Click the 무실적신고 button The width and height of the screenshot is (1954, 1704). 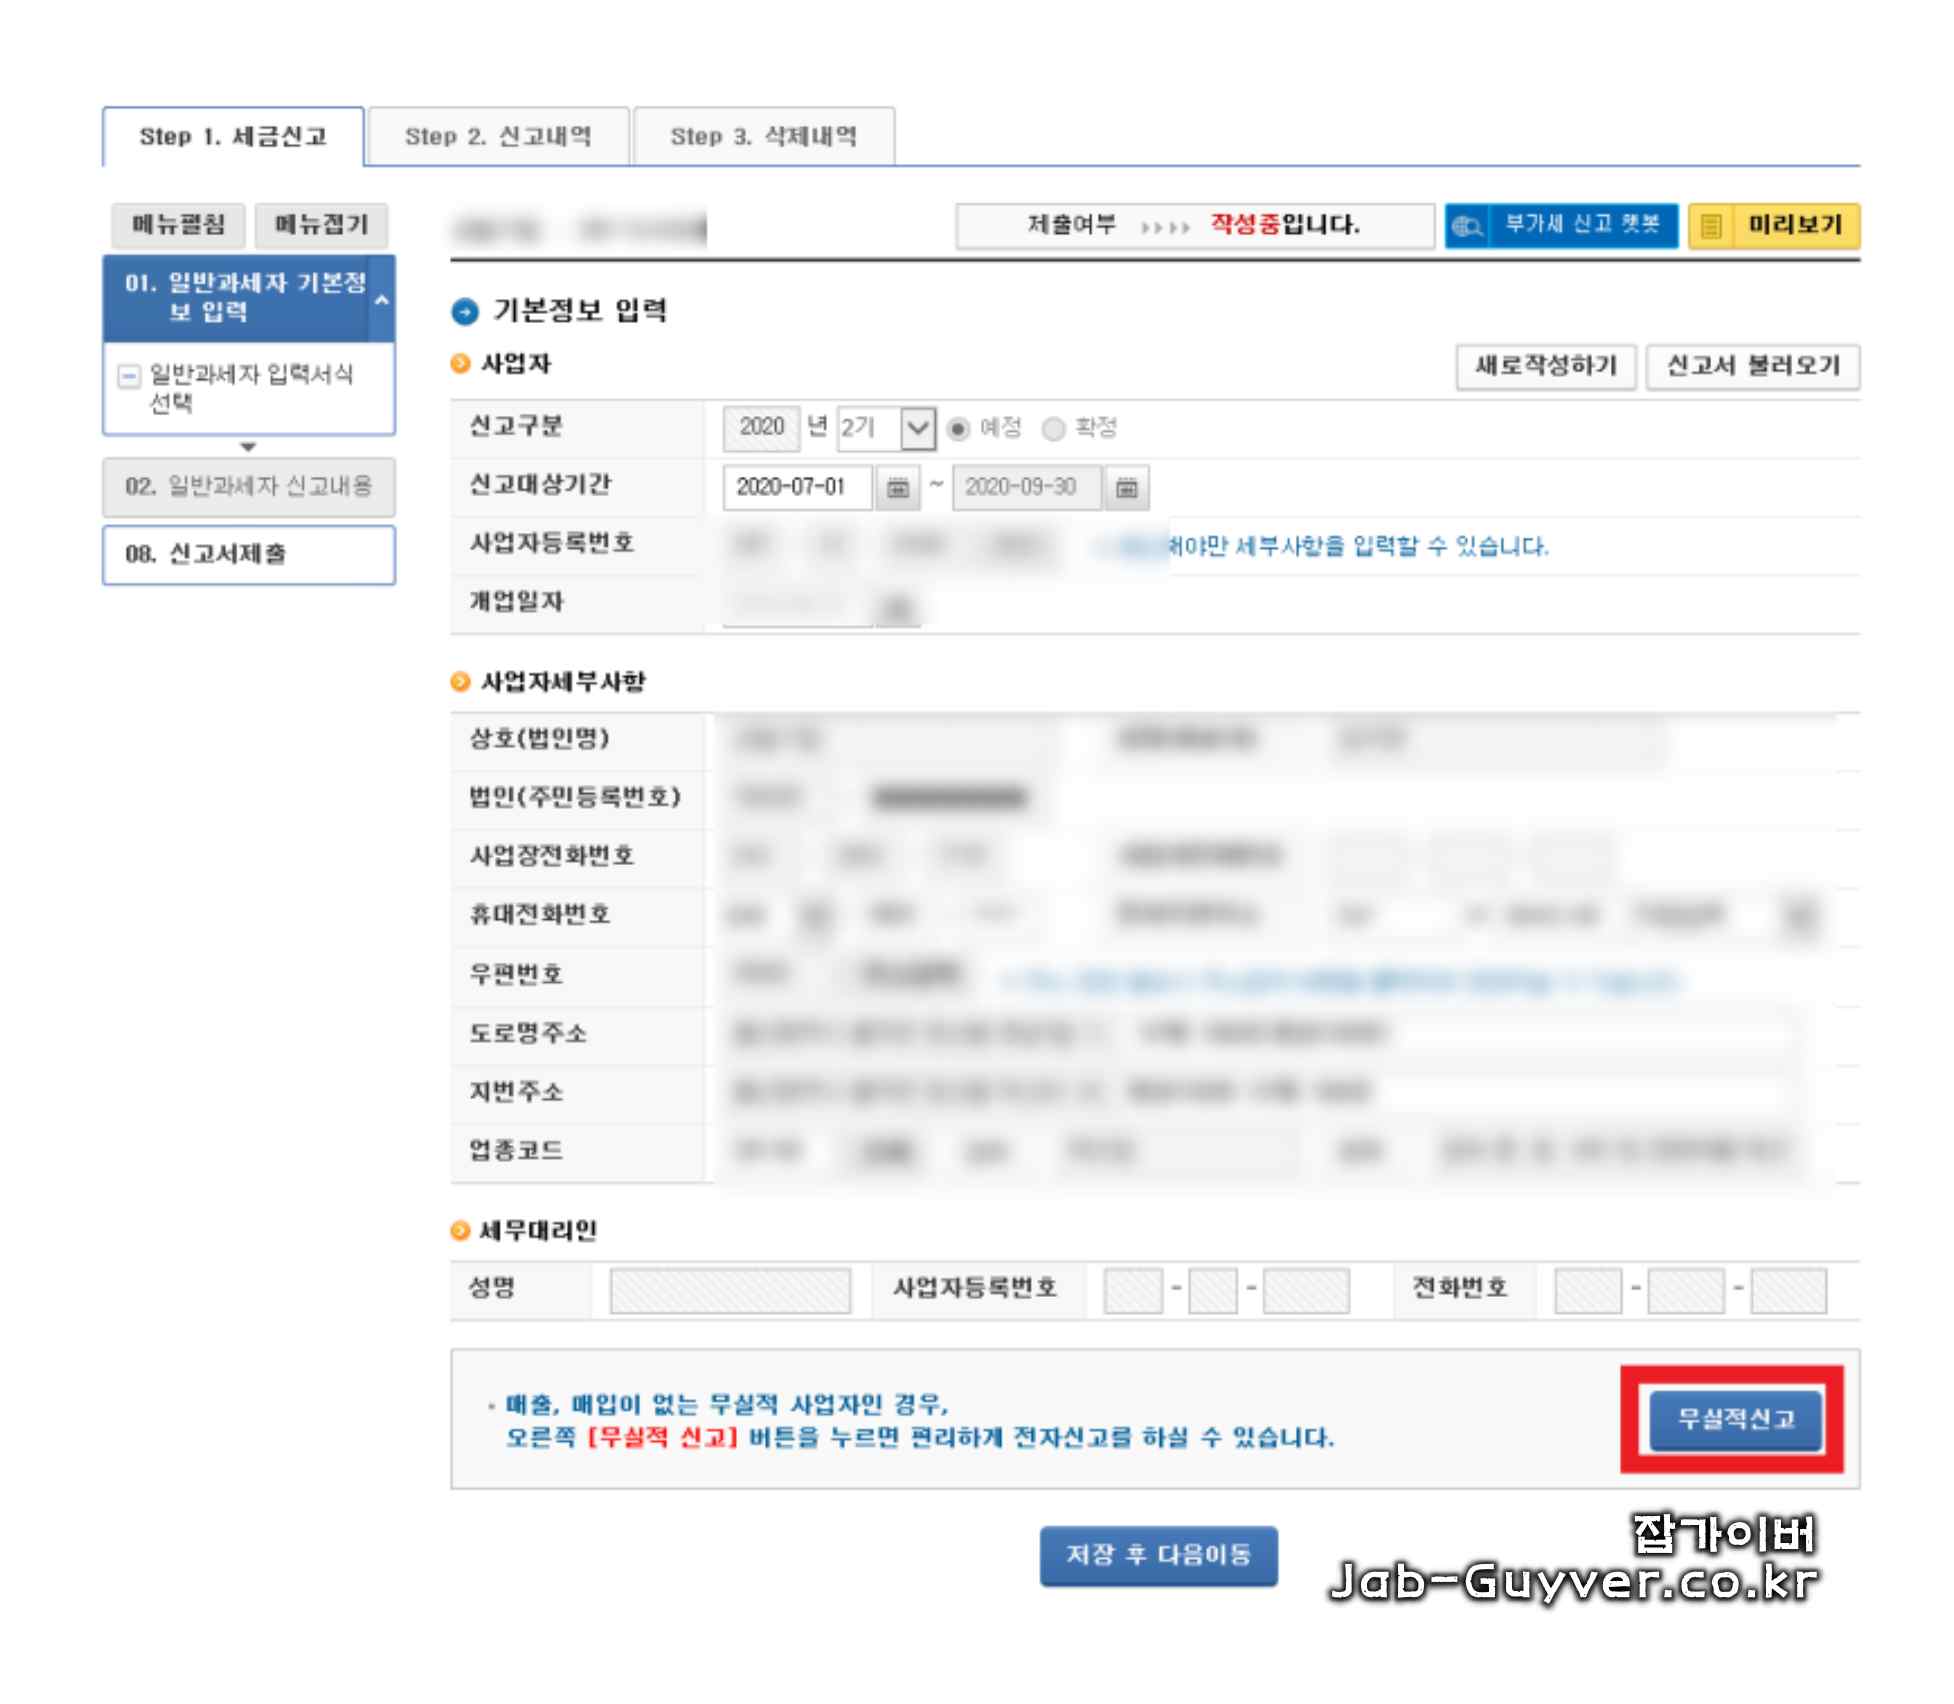click(x=1735, y=1419)
